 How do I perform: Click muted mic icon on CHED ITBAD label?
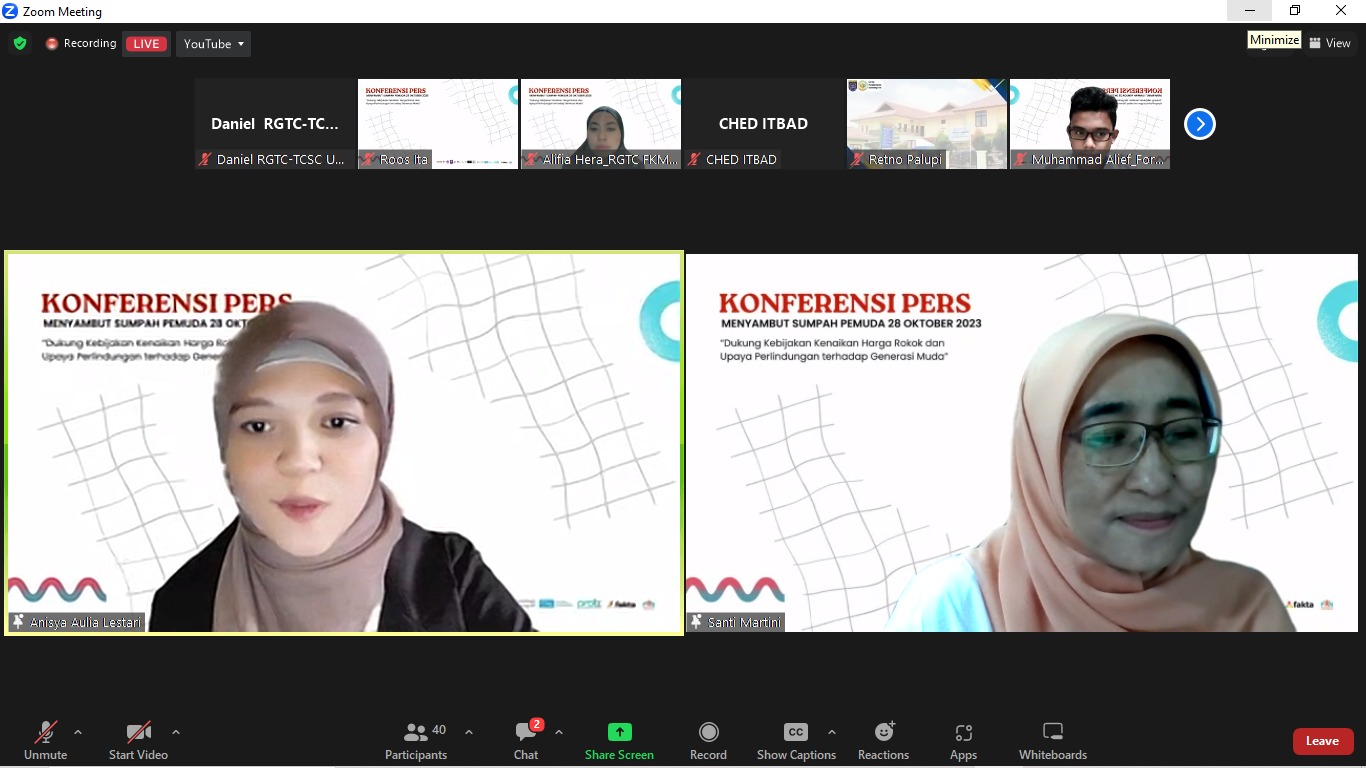coord(694,160)
